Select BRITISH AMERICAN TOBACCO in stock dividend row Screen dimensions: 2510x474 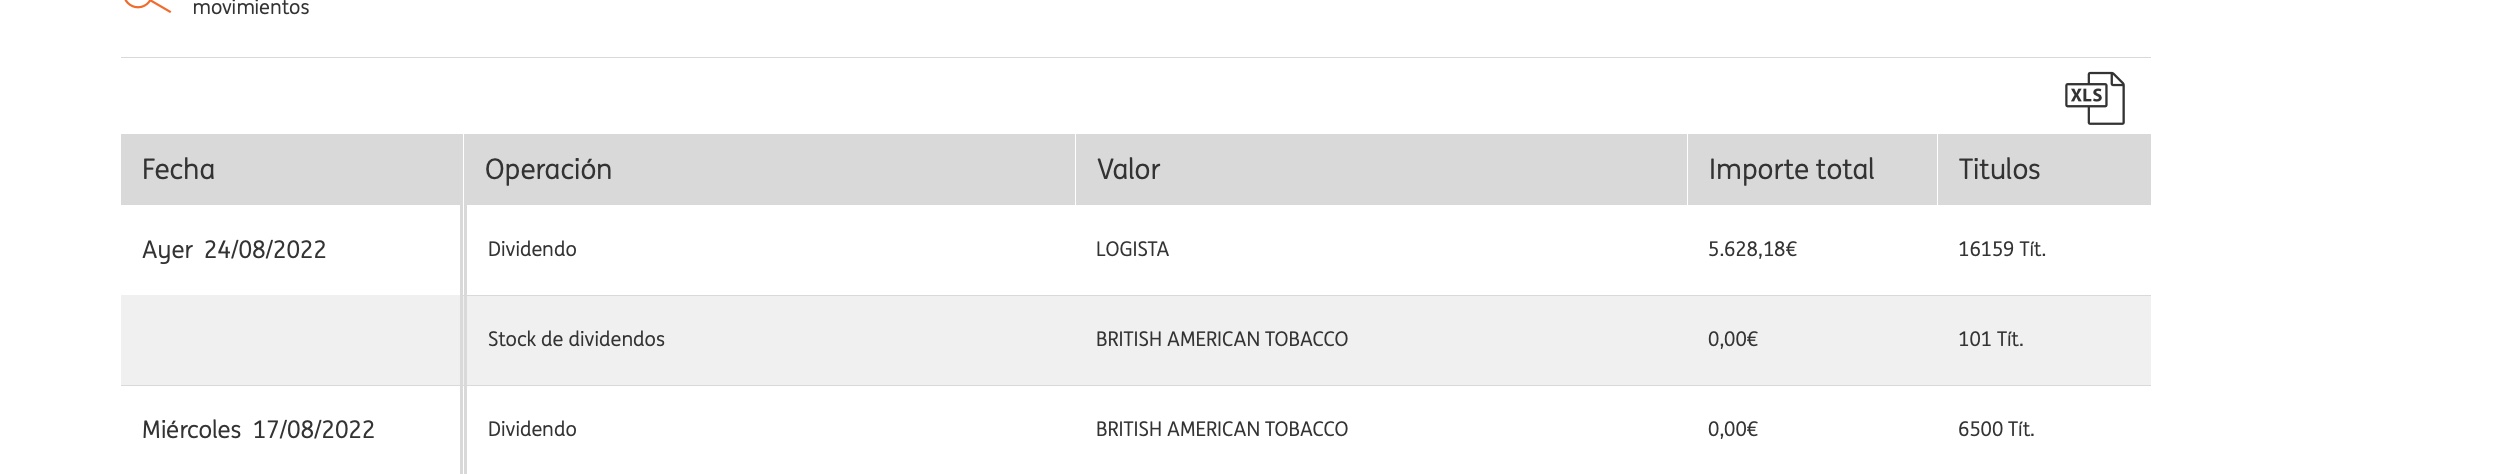point(1222,339)
